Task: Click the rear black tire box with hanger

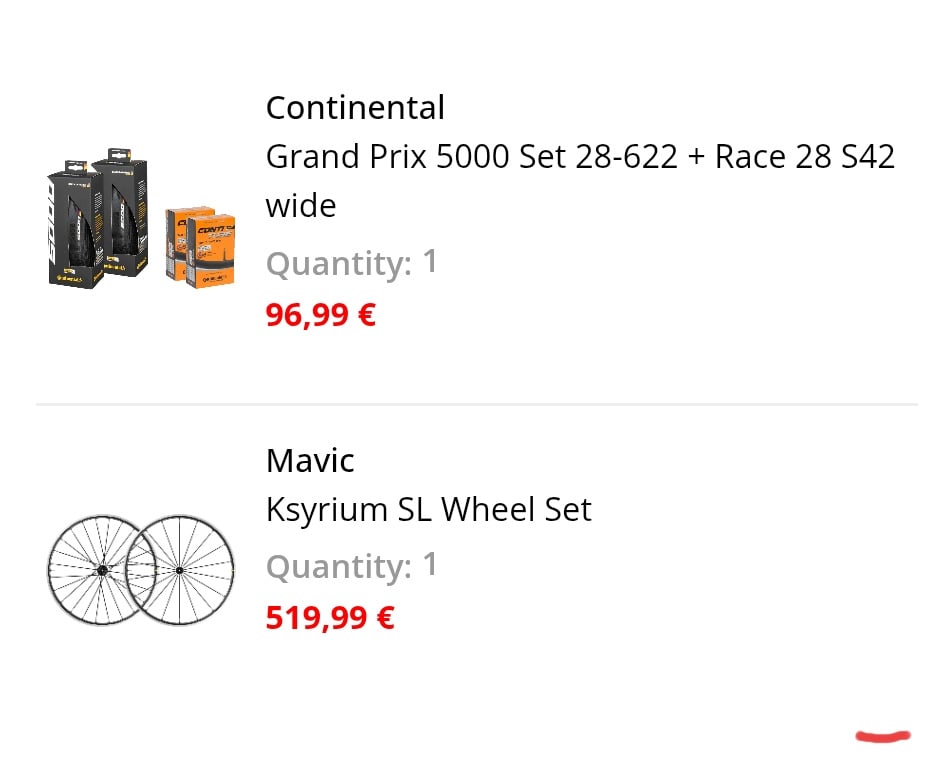Action: [x=121, y=211]
